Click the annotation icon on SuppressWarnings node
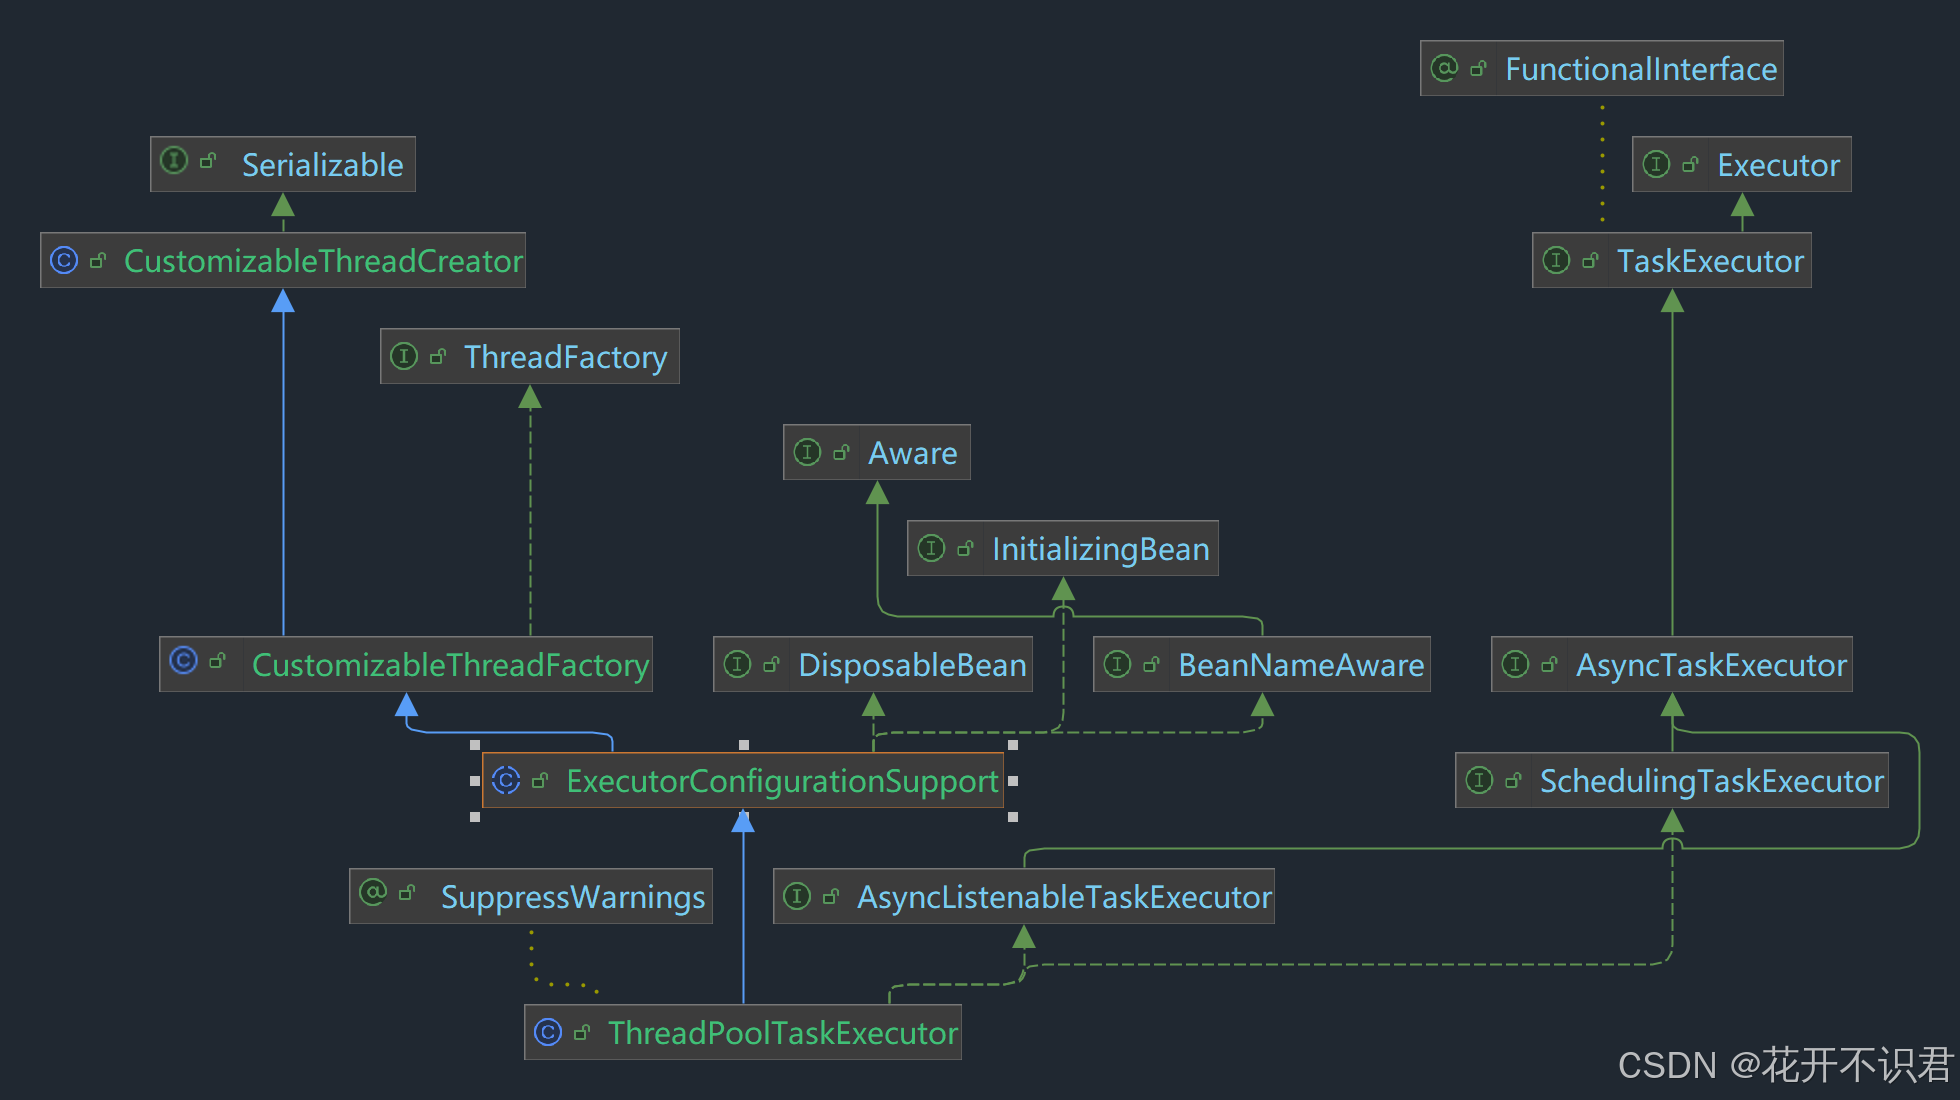This screenshot has width=1960, height=1100. (373, 892)
